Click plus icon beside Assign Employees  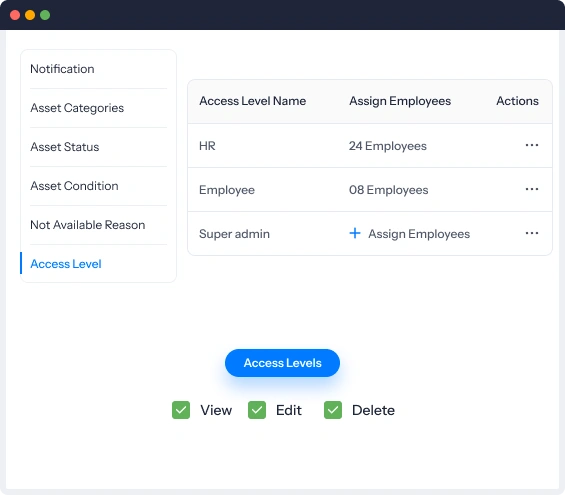click(x=355, y=233)
